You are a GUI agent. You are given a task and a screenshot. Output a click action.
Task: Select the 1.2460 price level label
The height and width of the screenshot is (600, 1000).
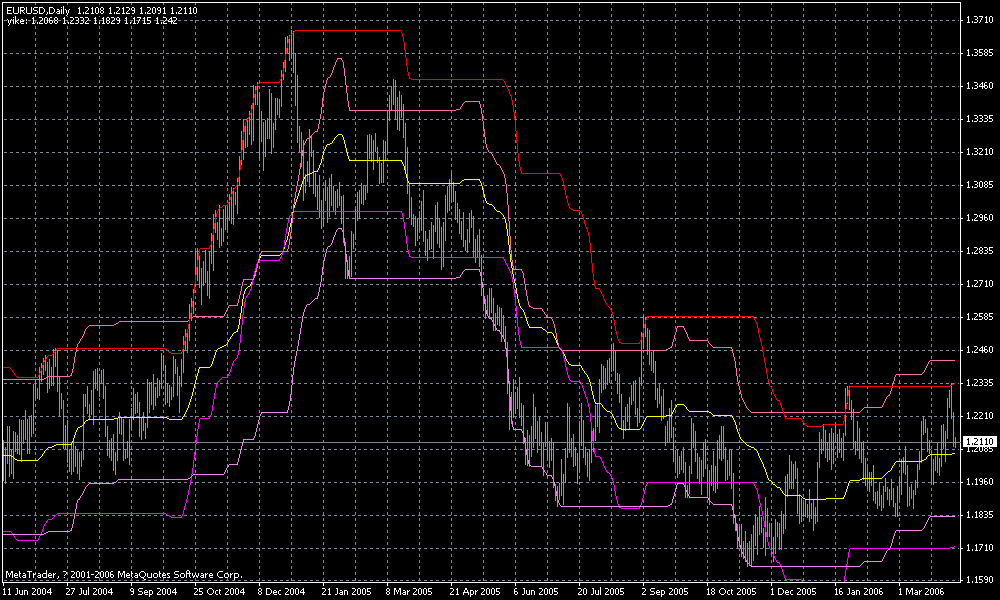980,350
